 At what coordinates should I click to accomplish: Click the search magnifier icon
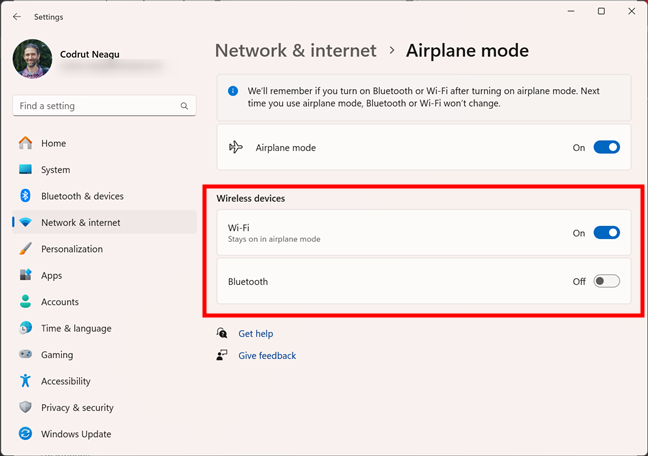[x=184, y=106]
